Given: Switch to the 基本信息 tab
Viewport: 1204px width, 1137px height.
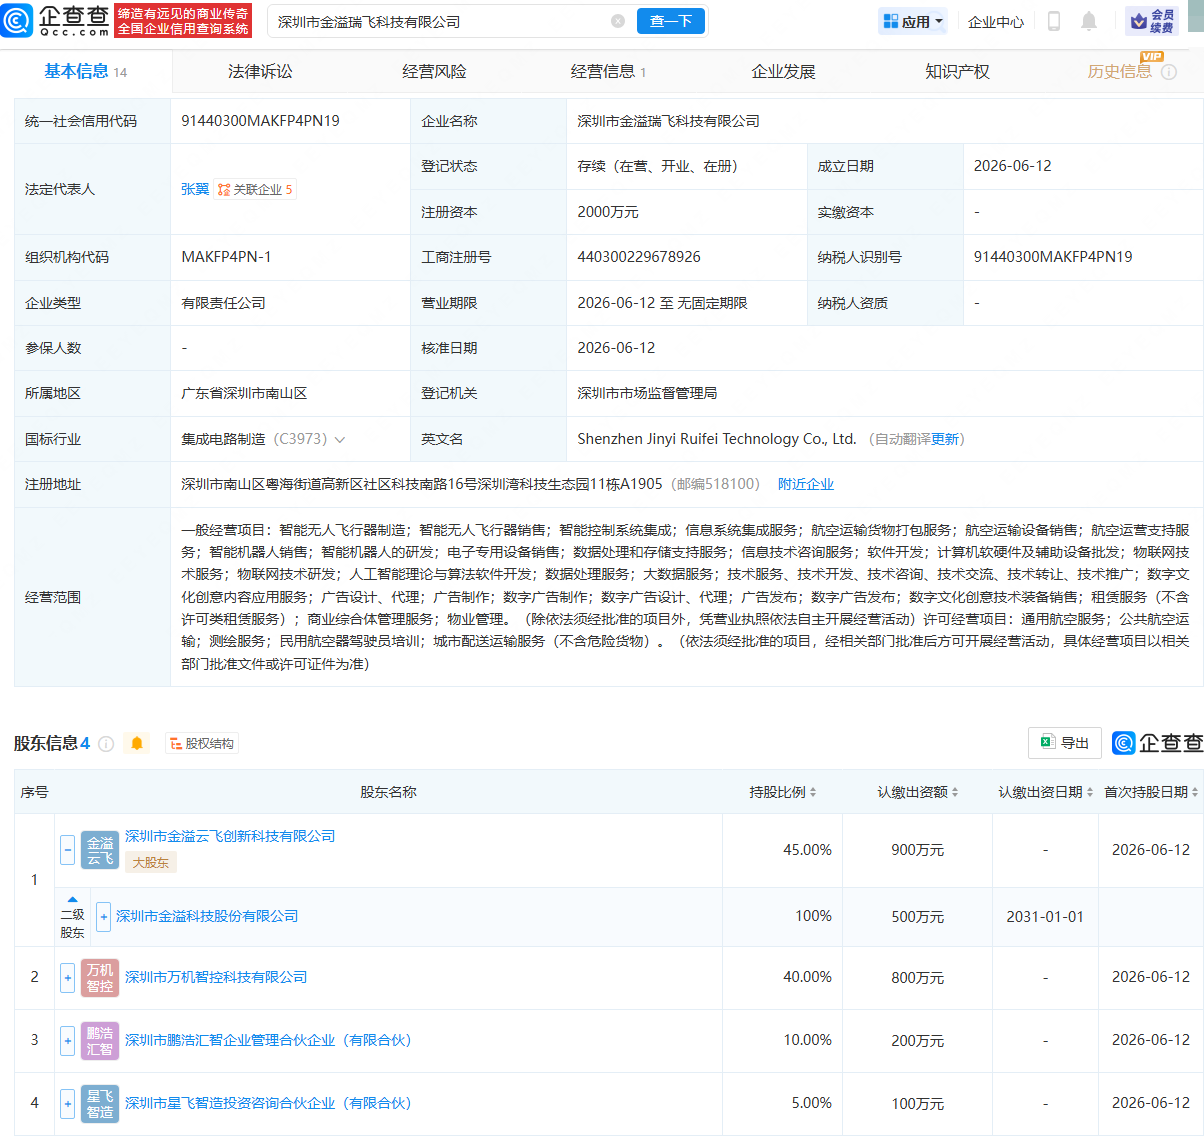Looking at the screenshot, I should tap(85, 71).
